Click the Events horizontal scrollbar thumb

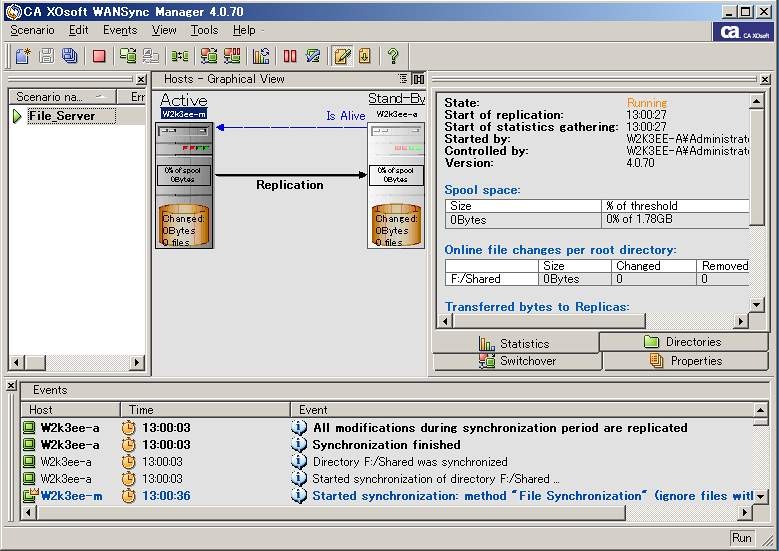[x=330, y=512]
